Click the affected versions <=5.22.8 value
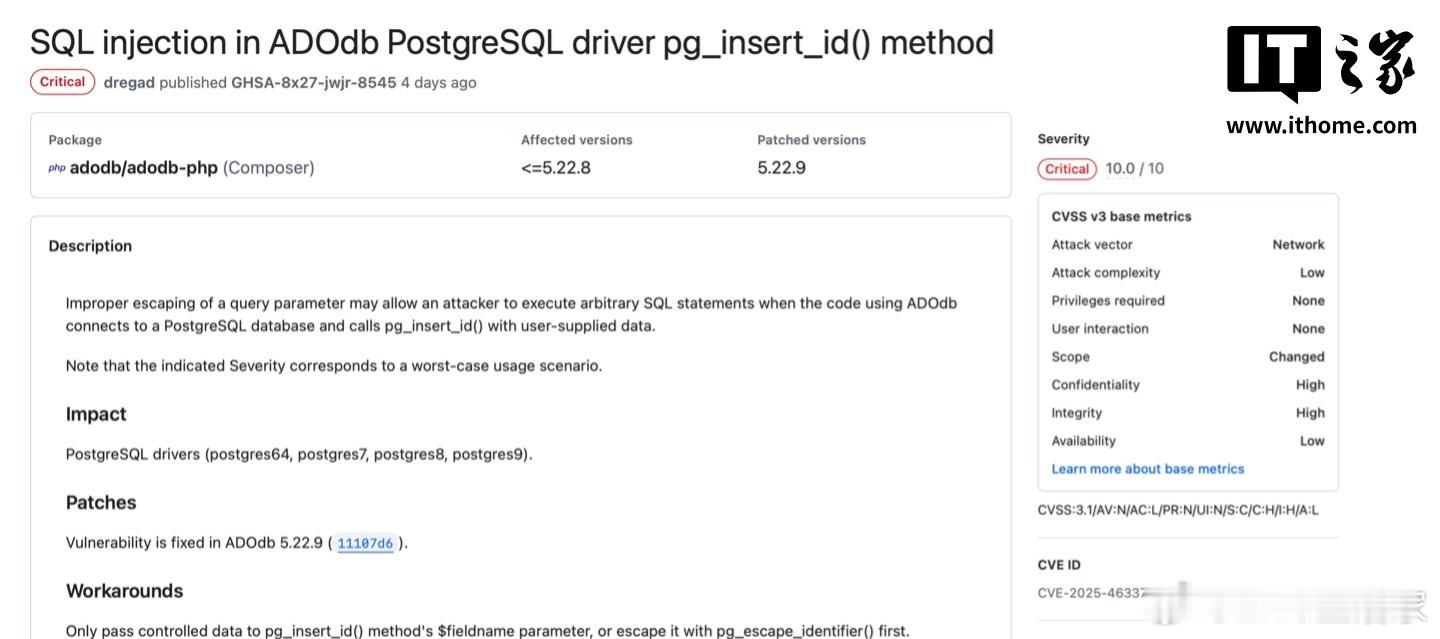Viewport: 1440px width, 639px height. [x=555, y=168]
